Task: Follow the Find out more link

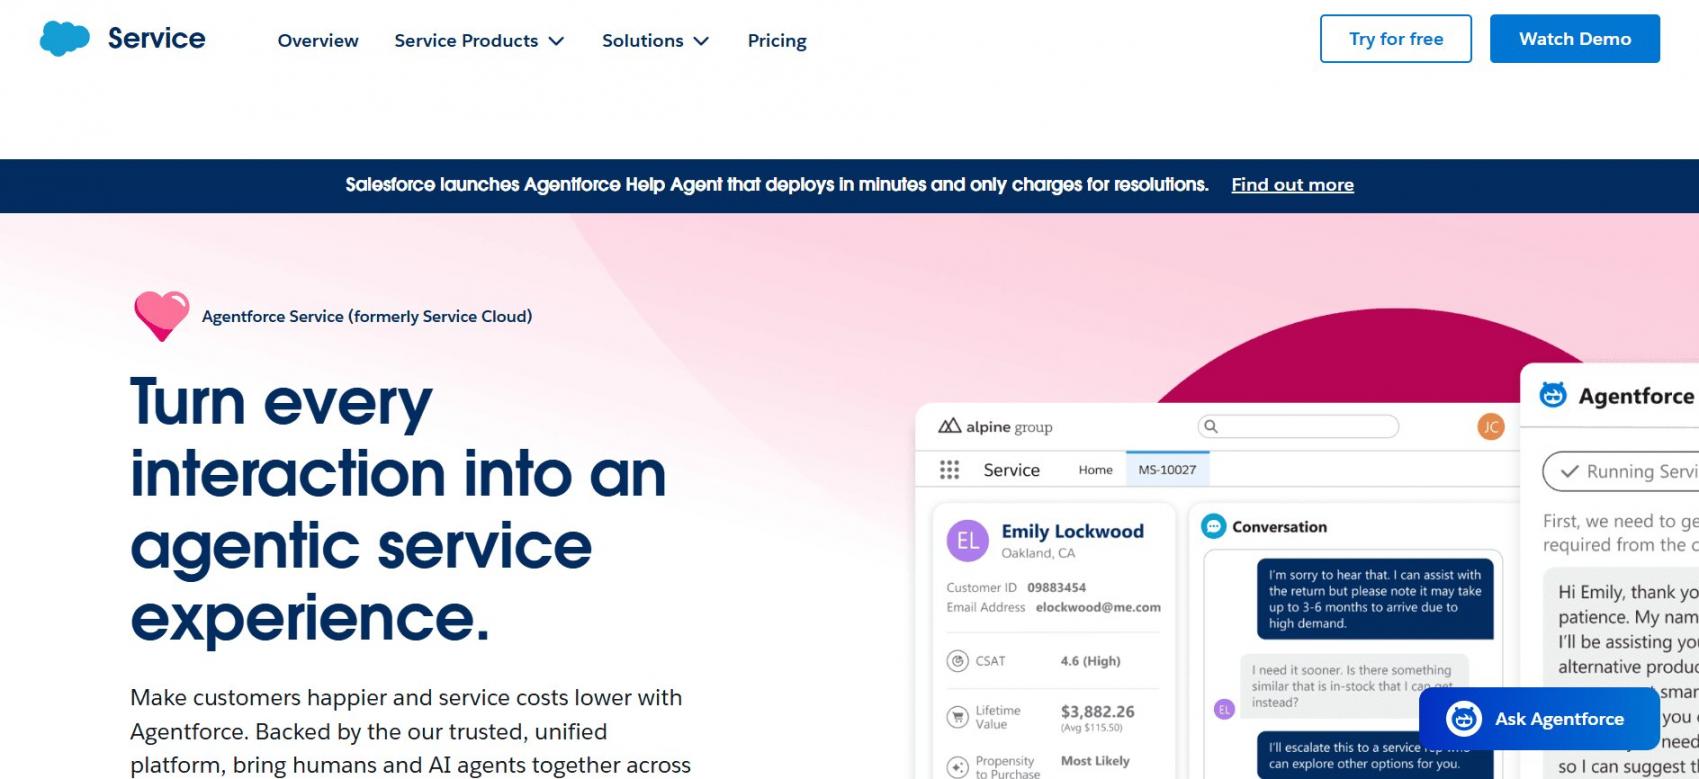Action: point(1292,185)
